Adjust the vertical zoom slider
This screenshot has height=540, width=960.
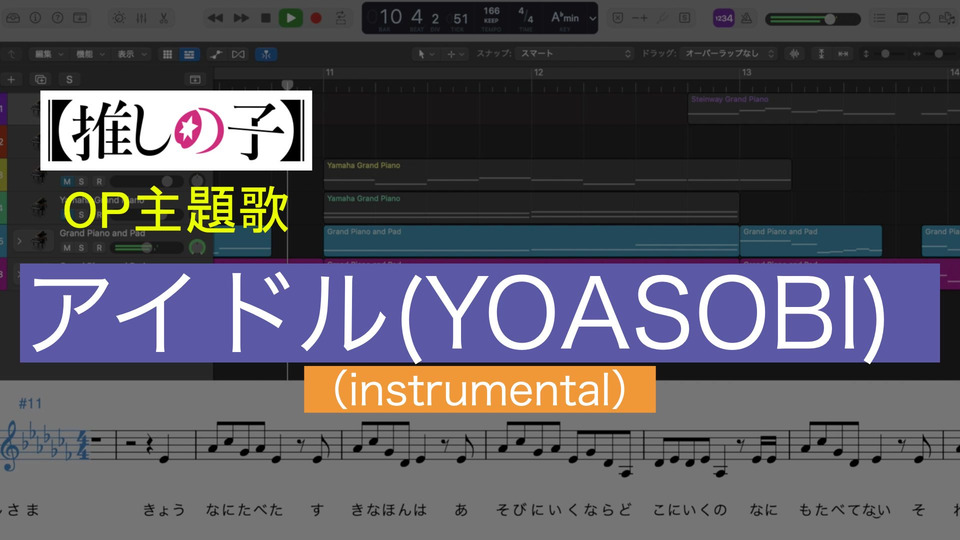point(883,54)
